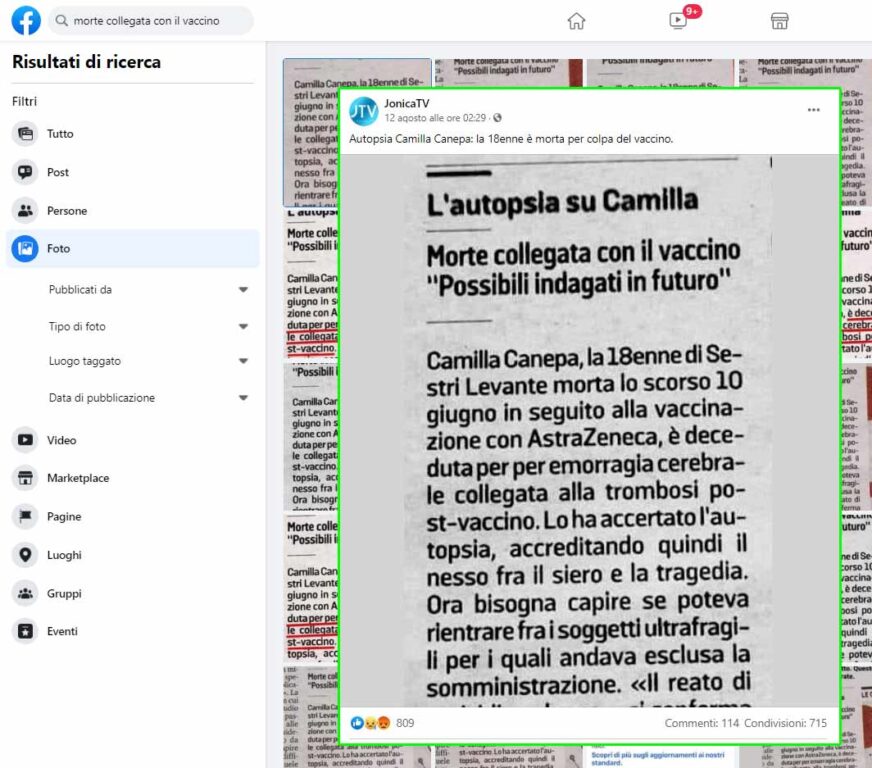Open 'Condivisioni: 715'
The height and width of the screenshot is (768, 872).
785,723
